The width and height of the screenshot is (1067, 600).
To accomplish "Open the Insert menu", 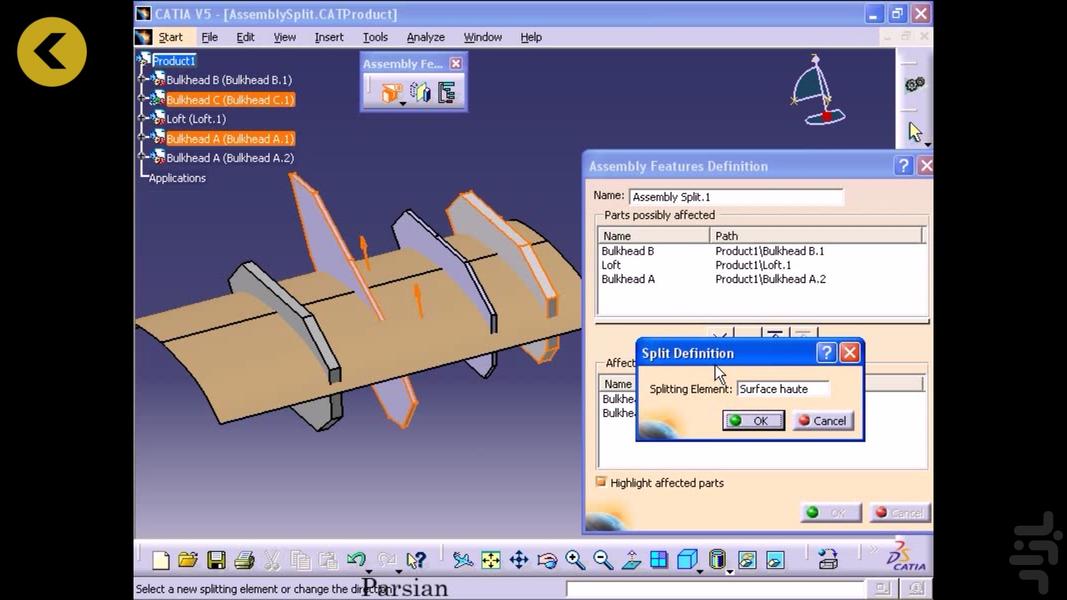I will tap(329, 37).
